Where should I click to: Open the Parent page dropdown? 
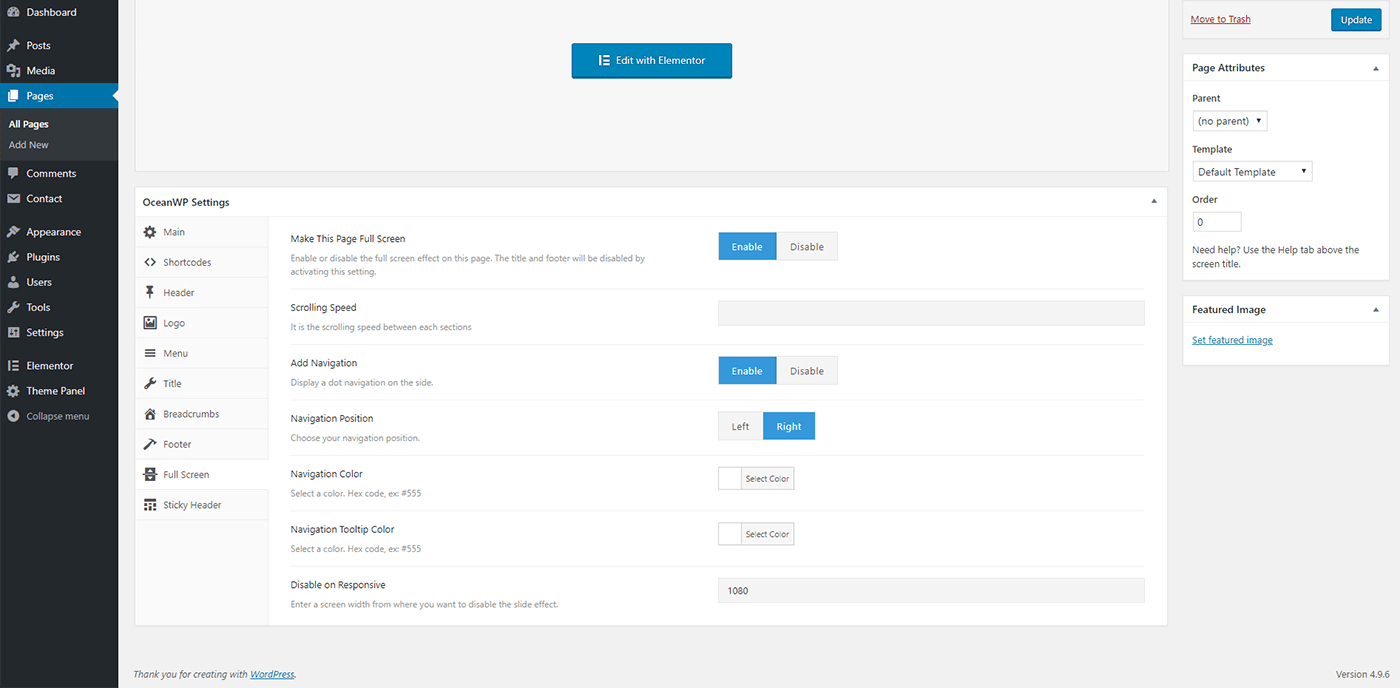click(x=1230, y=121)
